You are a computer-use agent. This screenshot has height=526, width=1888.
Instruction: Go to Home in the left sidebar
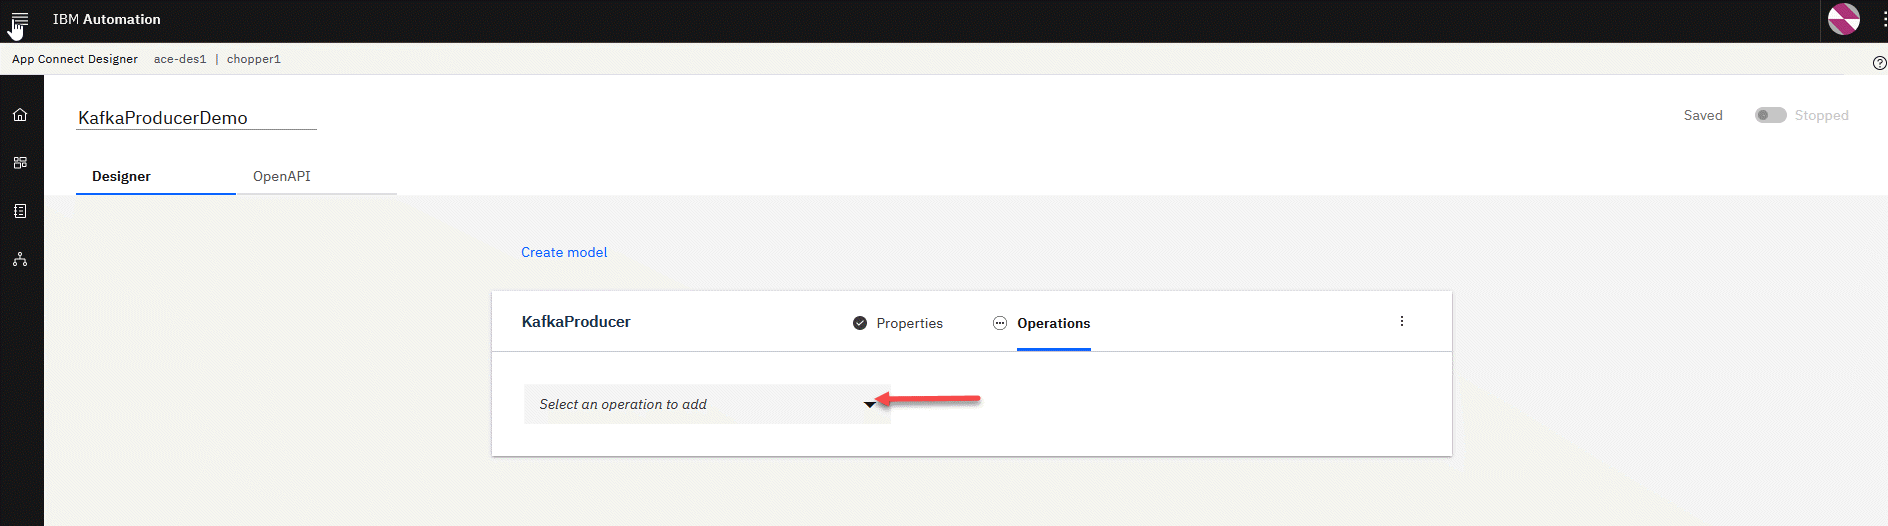[20, 115]
